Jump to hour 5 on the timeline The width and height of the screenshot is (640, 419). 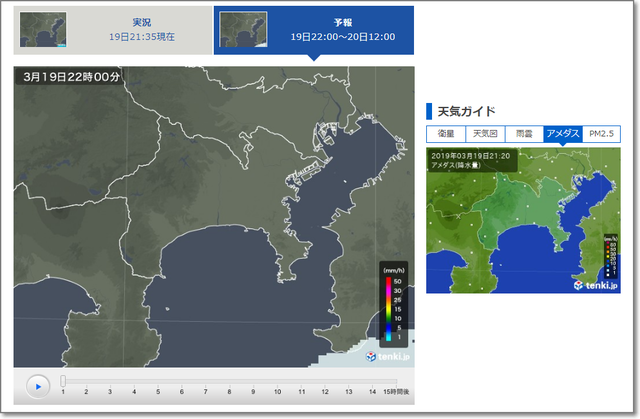point(158,392)
